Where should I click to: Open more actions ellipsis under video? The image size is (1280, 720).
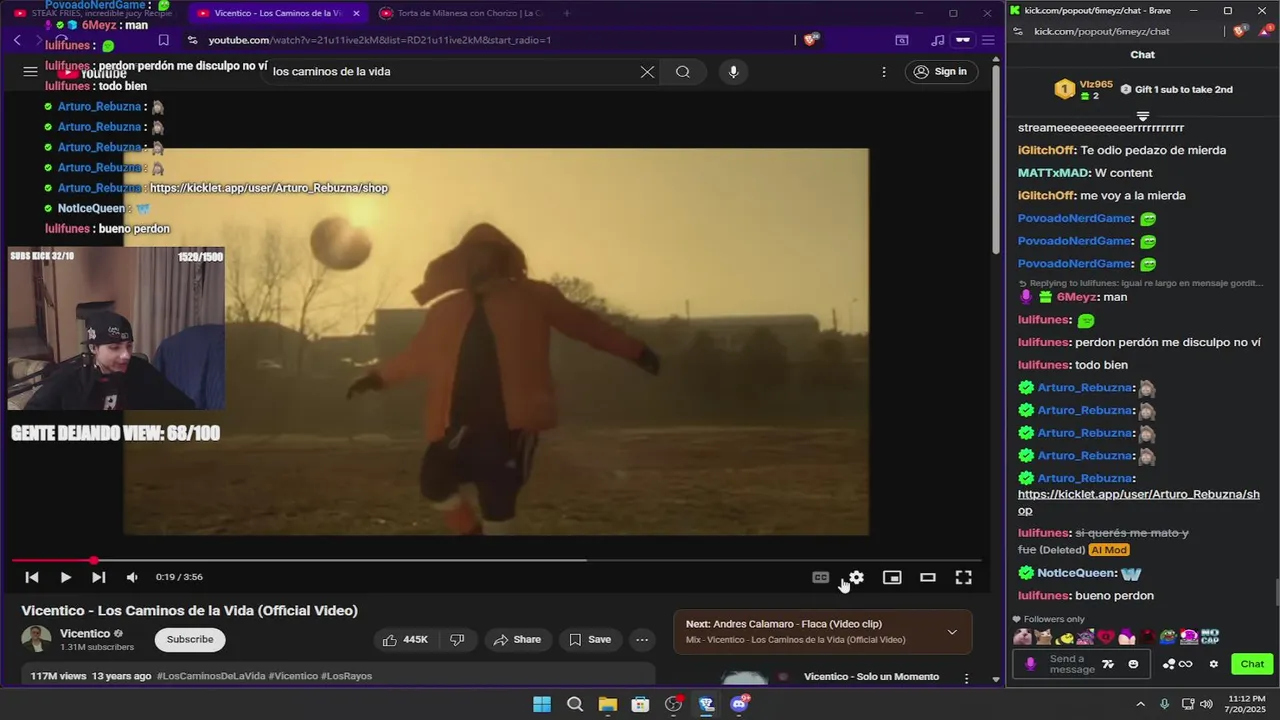coord(642,640)
